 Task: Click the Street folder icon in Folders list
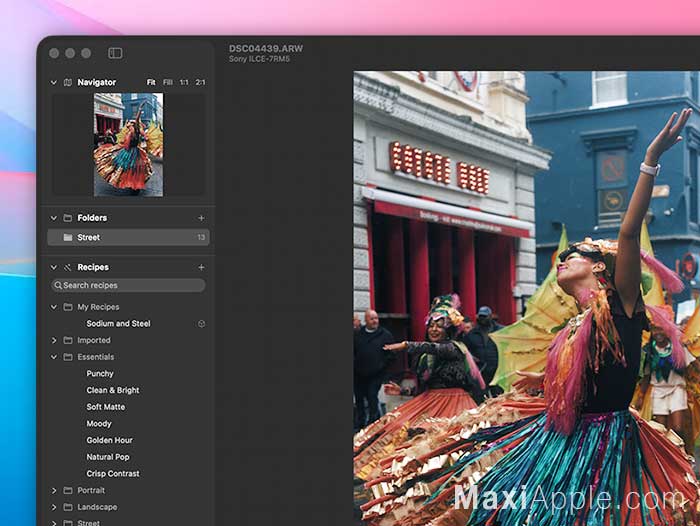tap(68, 237)
